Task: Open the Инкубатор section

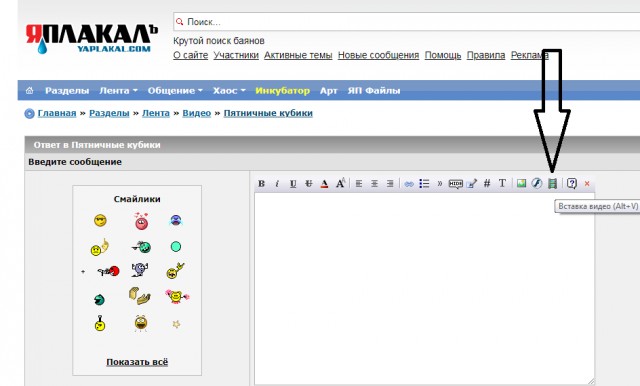Action: tap(282, 91)
